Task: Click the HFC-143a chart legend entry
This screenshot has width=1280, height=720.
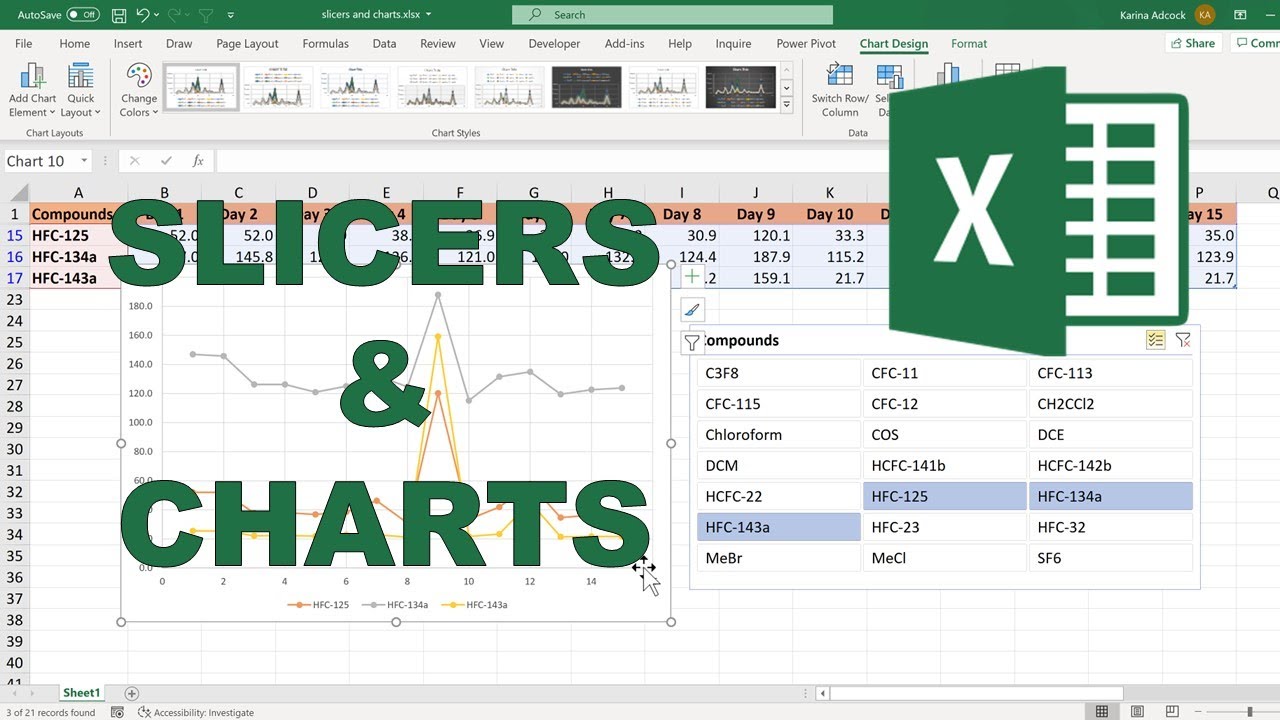Action: (476, 605)
